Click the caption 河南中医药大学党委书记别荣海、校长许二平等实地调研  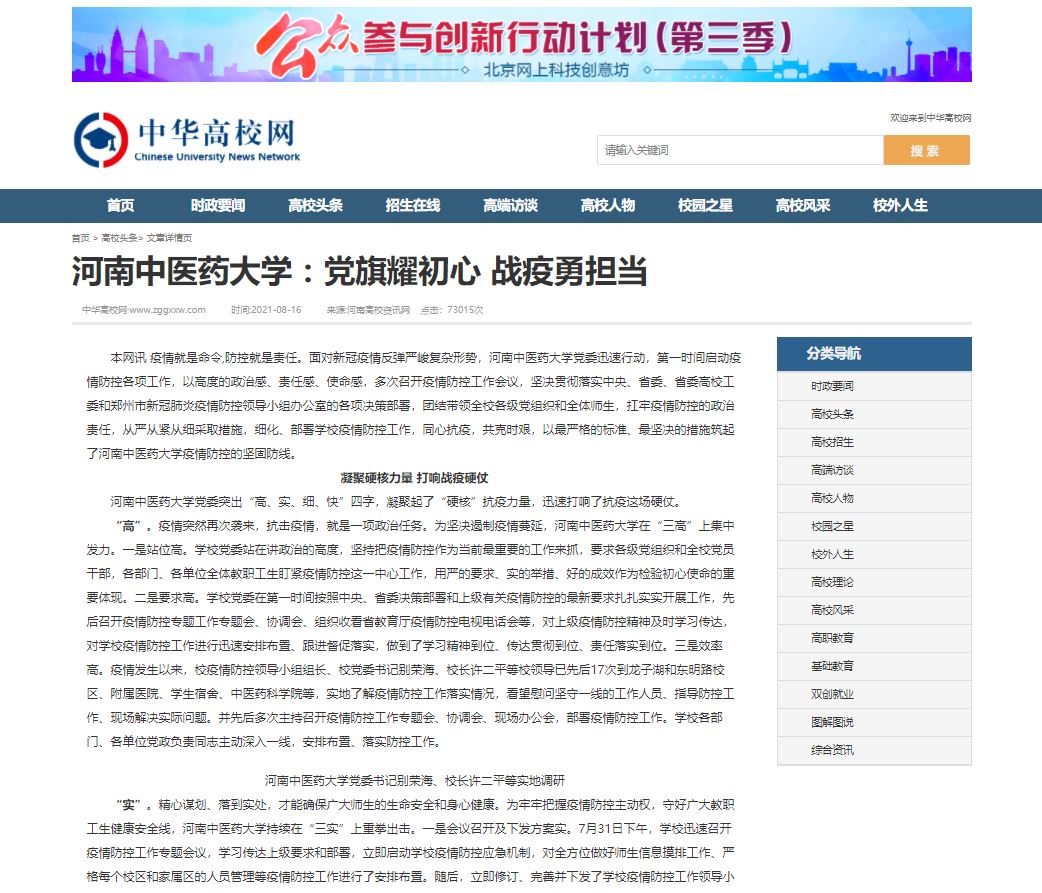414,781
